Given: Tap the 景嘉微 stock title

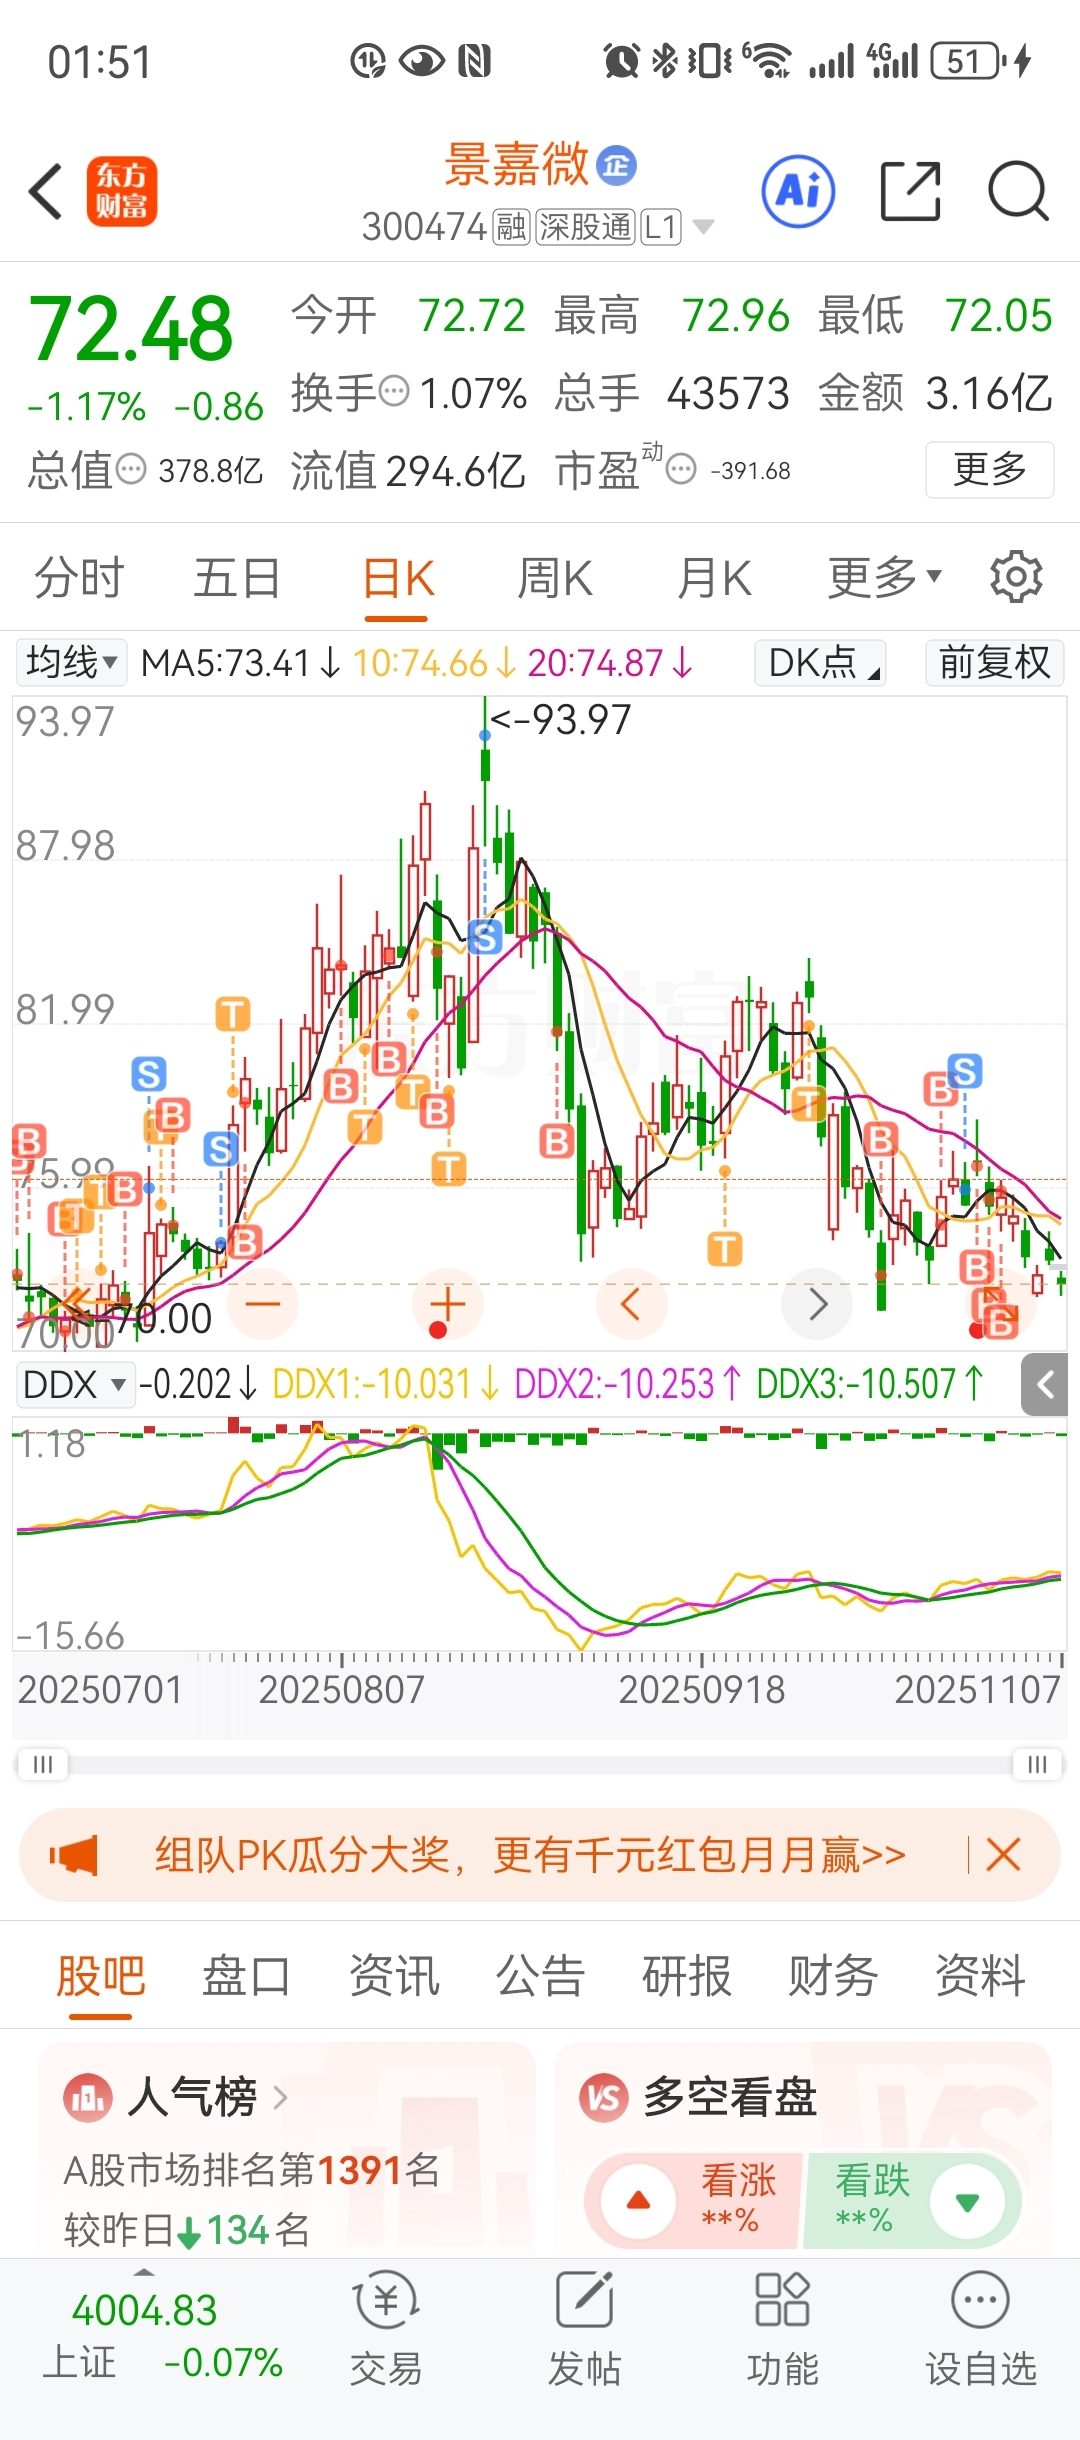Looking at the screenshot, I should tap(517, 165).
